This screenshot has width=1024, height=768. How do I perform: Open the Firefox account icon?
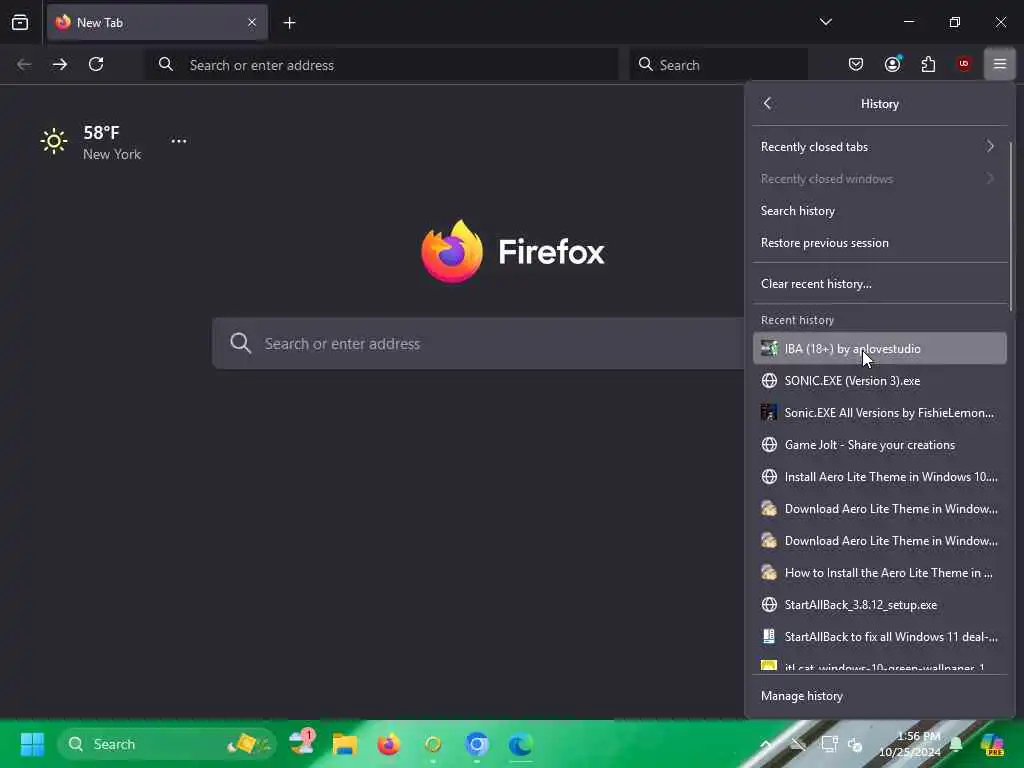[892, 64]
